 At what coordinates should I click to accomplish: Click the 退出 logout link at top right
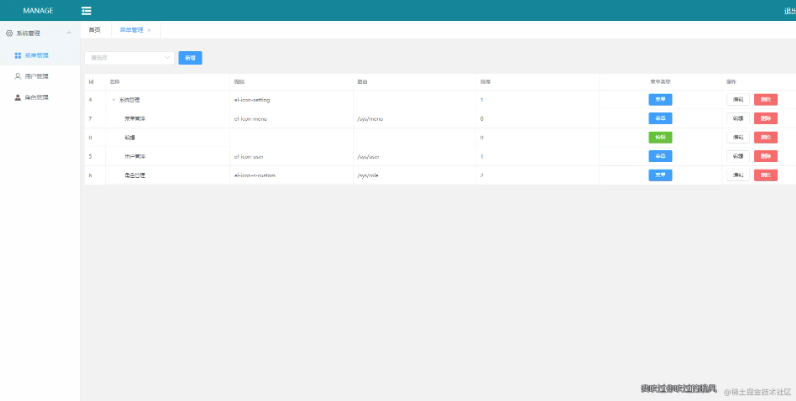pyautogui.click(x=790, y=11)
